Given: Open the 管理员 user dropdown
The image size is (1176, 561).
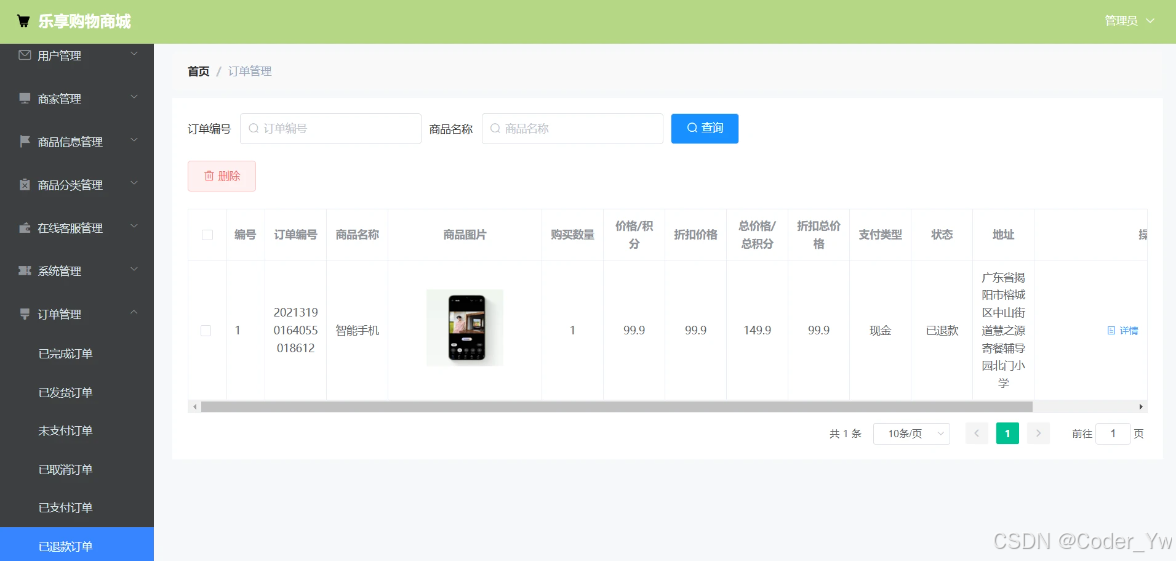Looking at the screenshot, I should [1130, 21].
